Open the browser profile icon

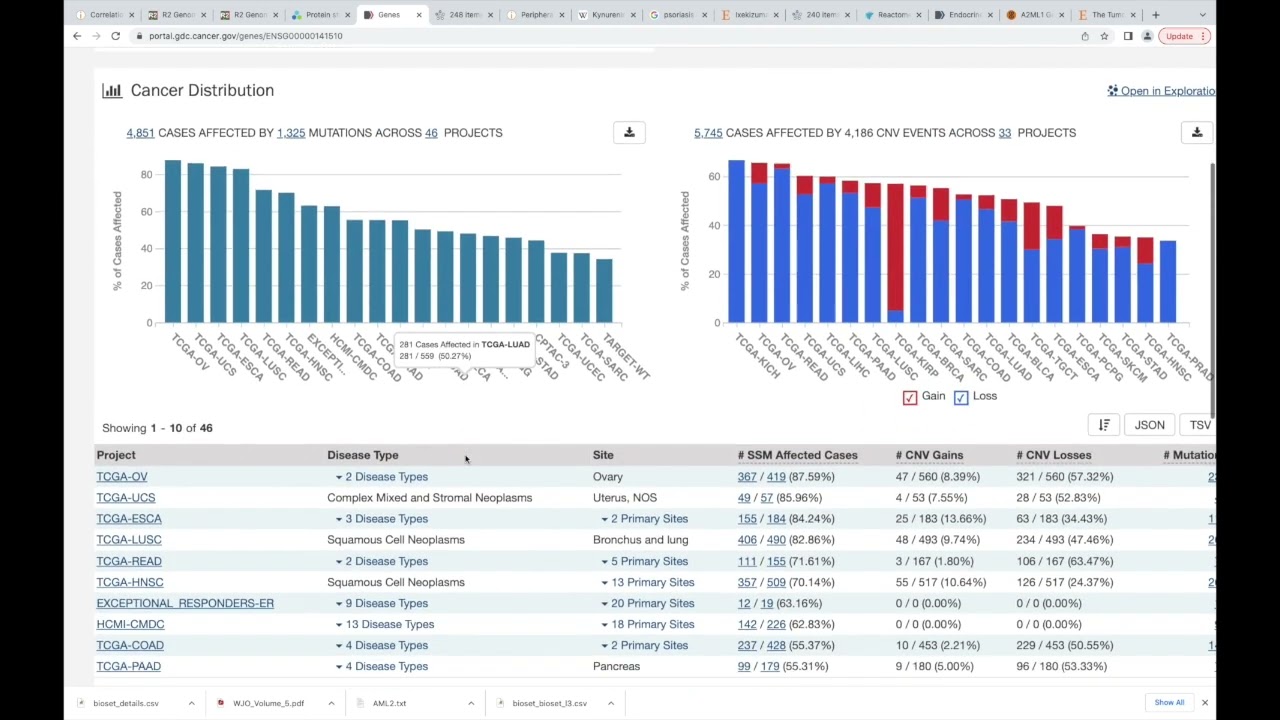[x=1147, y=36]
